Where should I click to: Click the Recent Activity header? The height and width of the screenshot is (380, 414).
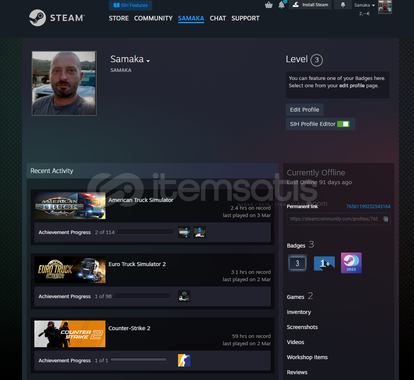(152, 171)
